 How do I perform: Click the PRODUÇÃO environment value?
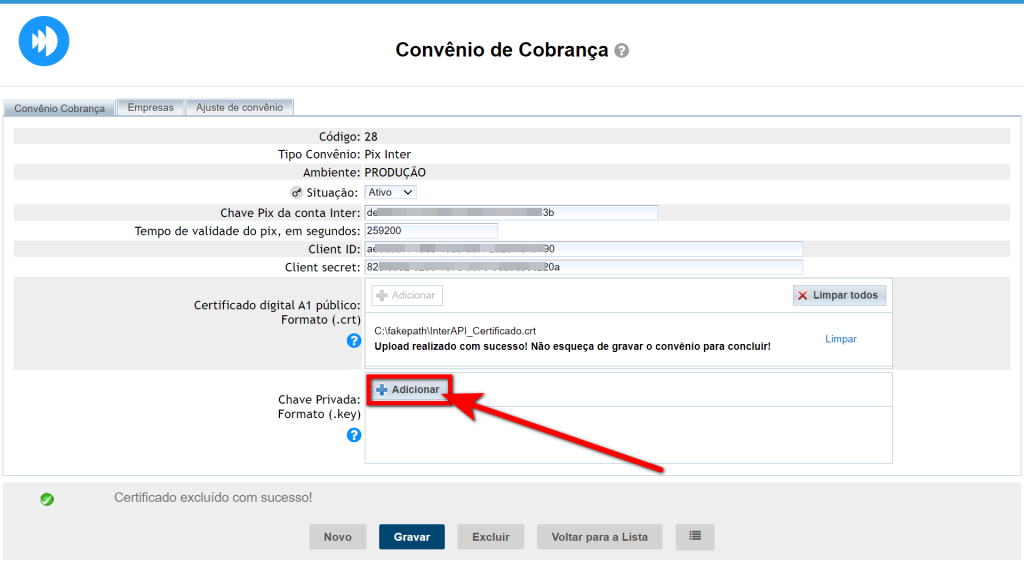[x=395, y=172]
